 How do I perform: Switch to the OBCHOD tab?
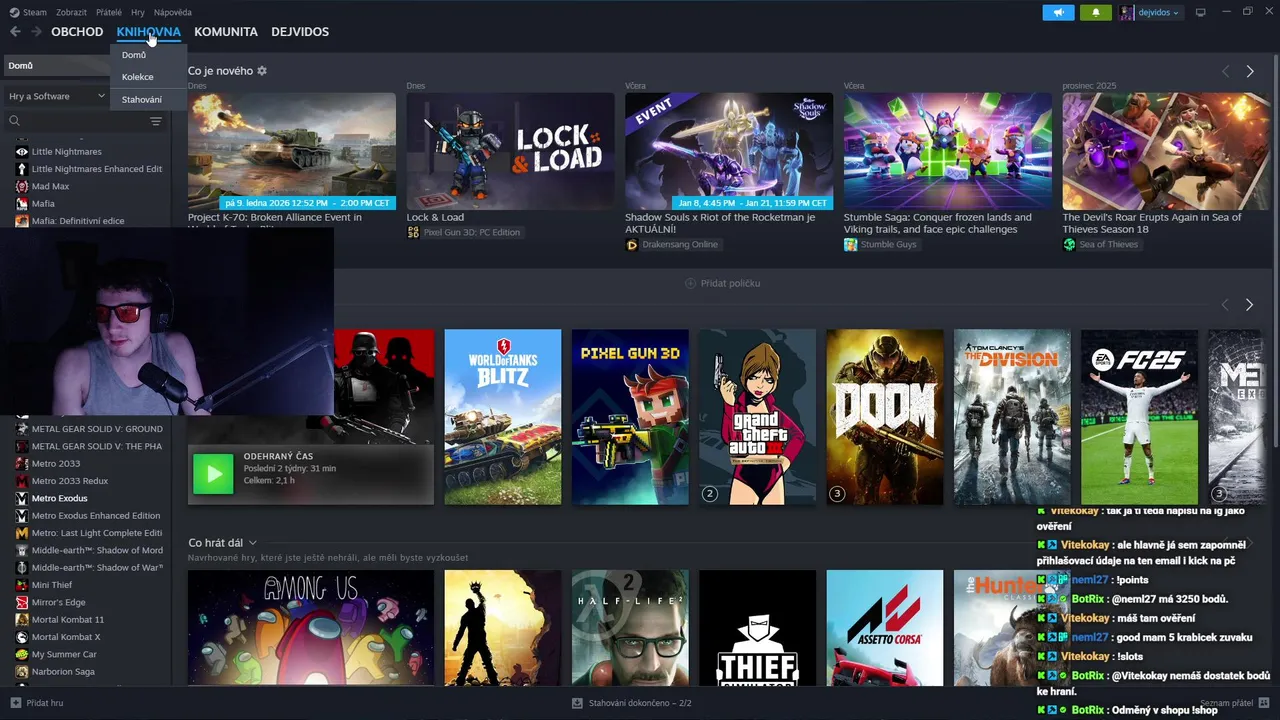(77, 32)
